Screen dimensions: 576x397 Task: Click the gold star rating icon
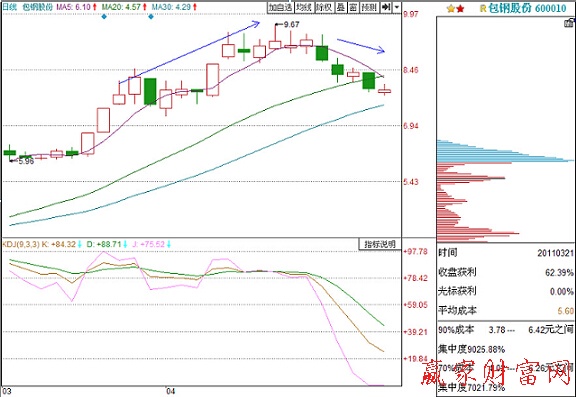click(x=451, y=8)
